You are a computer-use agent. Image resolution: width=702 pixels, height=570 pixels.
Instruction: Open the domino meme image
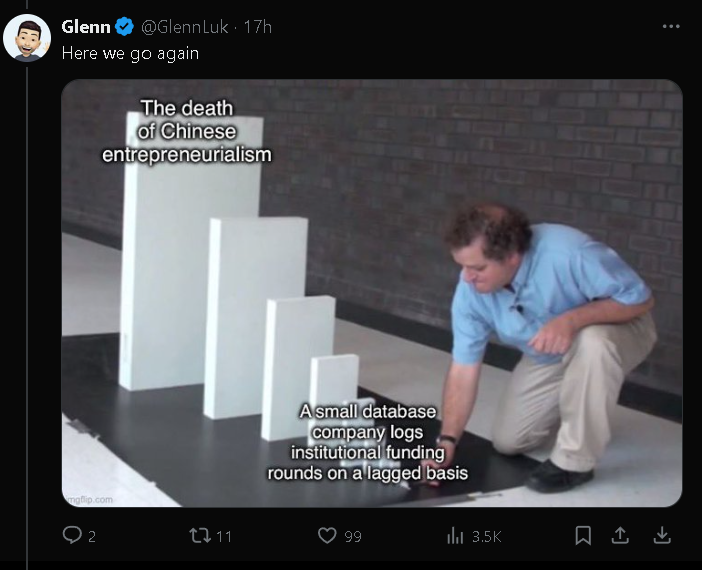372,292
